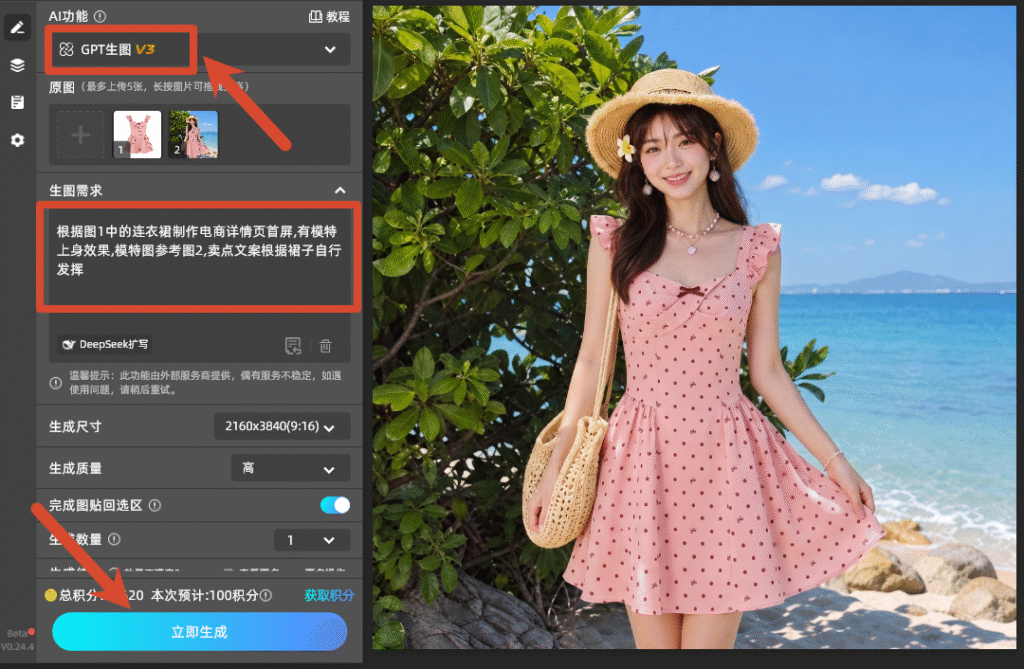The width and height of the screenshot is (1024, 669).
Task: Open the 教程 tutorial book icon
Action: click(x=315, y=16)
